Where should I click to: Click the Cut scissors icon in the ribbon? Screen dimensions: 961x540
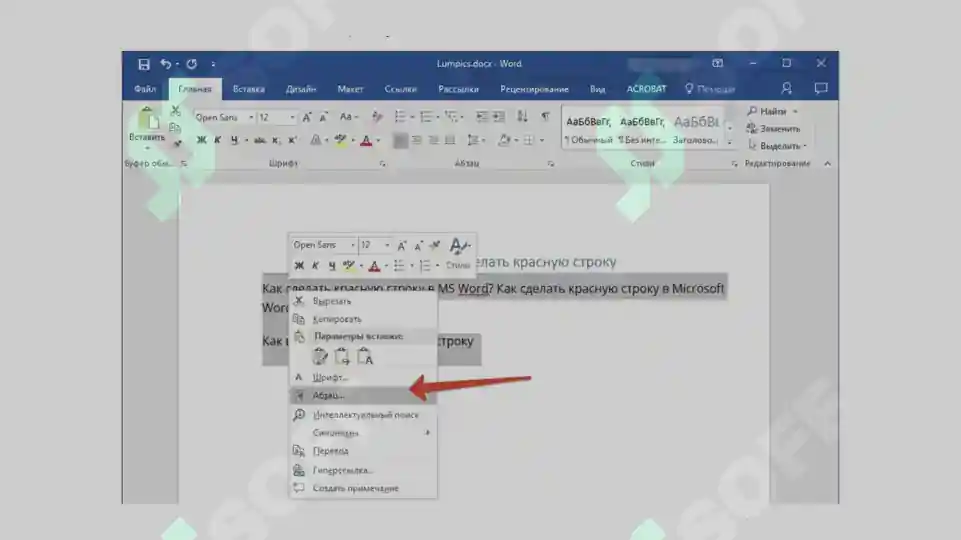(176, 111)
